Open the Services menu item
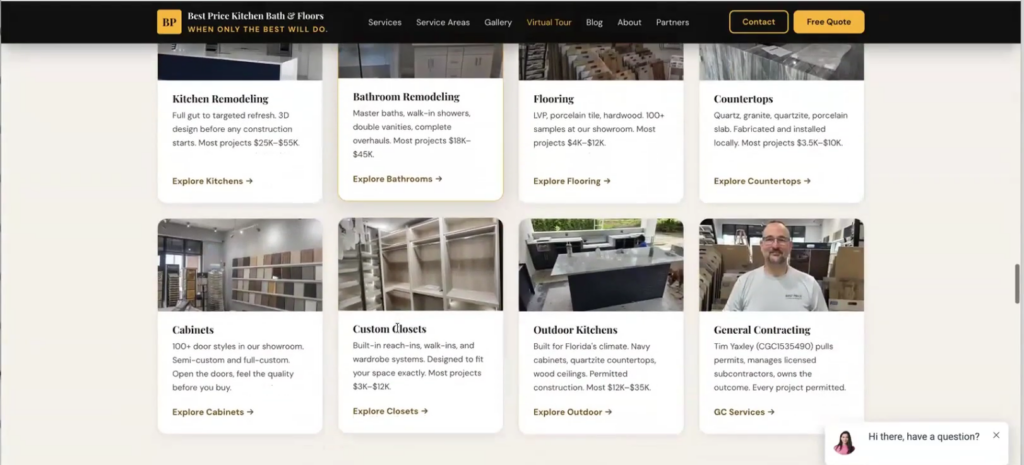 (x=384, y=22)
